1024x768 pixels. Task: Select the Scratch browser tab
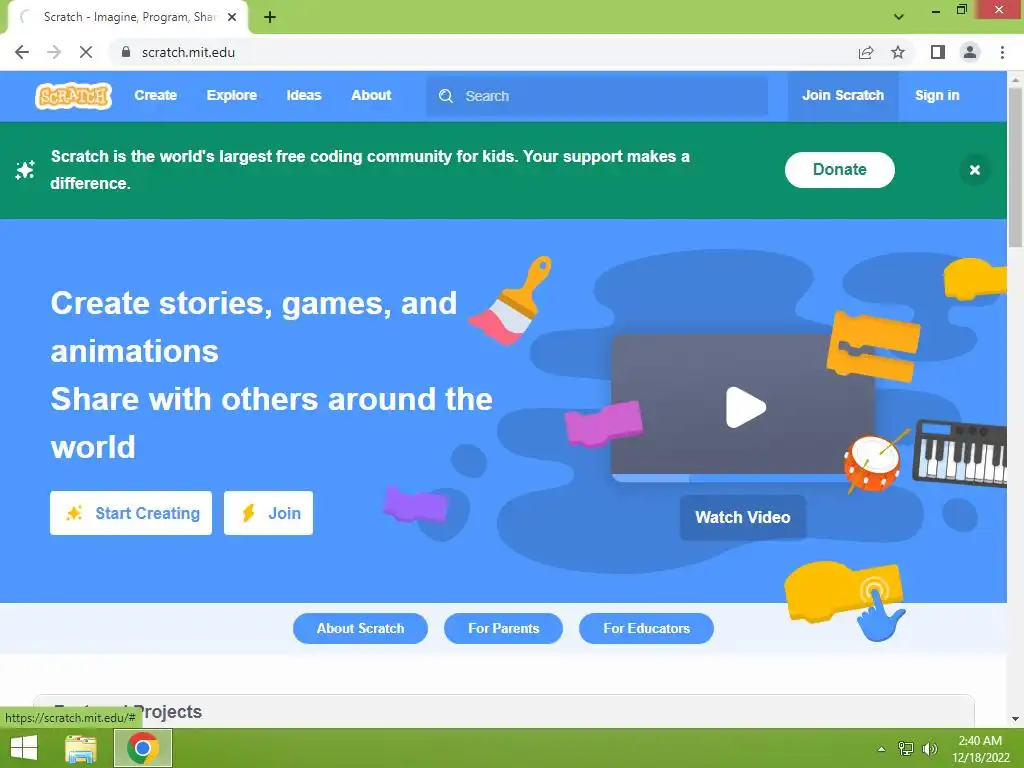click(x=128, y=17)
